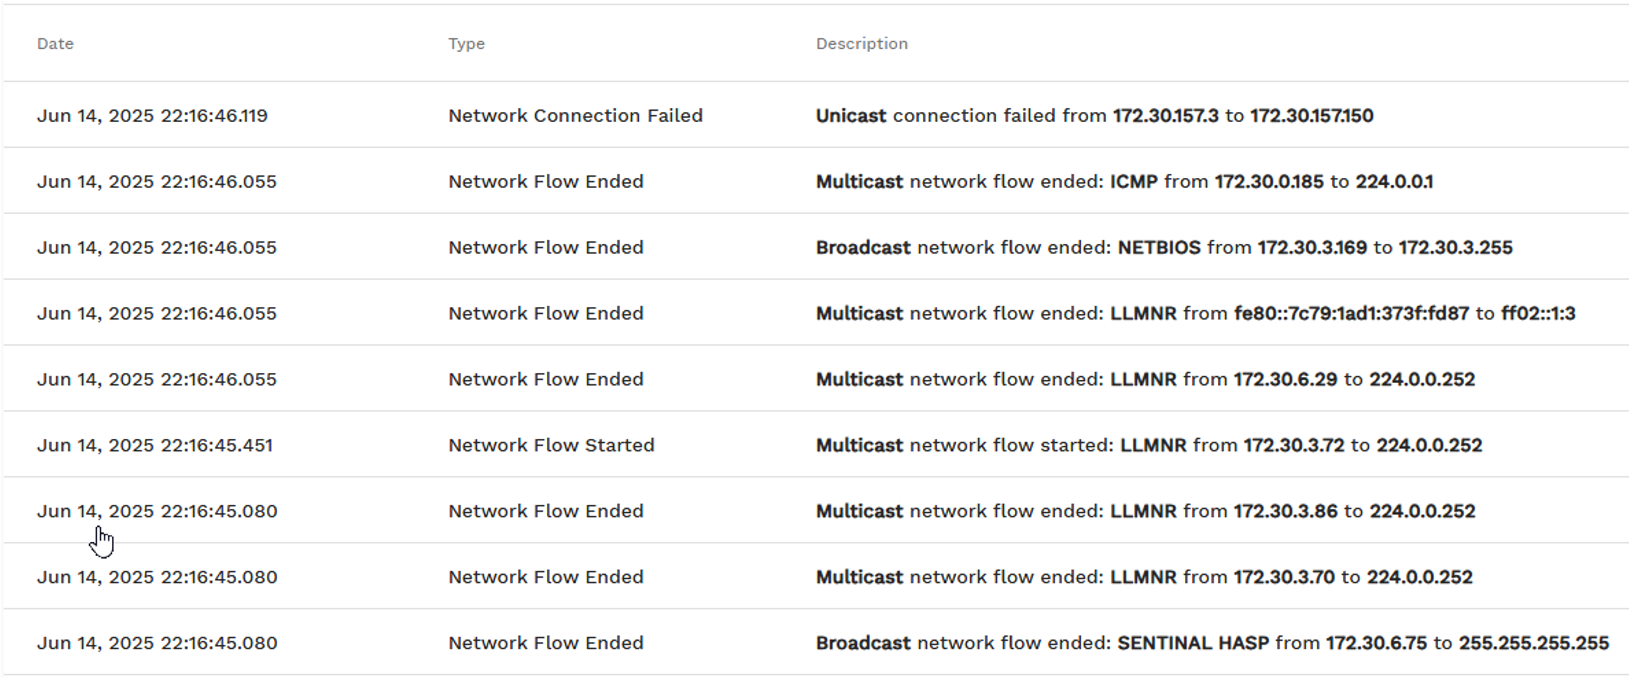
Task: Click source address 172.30.3.86
Action: coord(1285,512)
